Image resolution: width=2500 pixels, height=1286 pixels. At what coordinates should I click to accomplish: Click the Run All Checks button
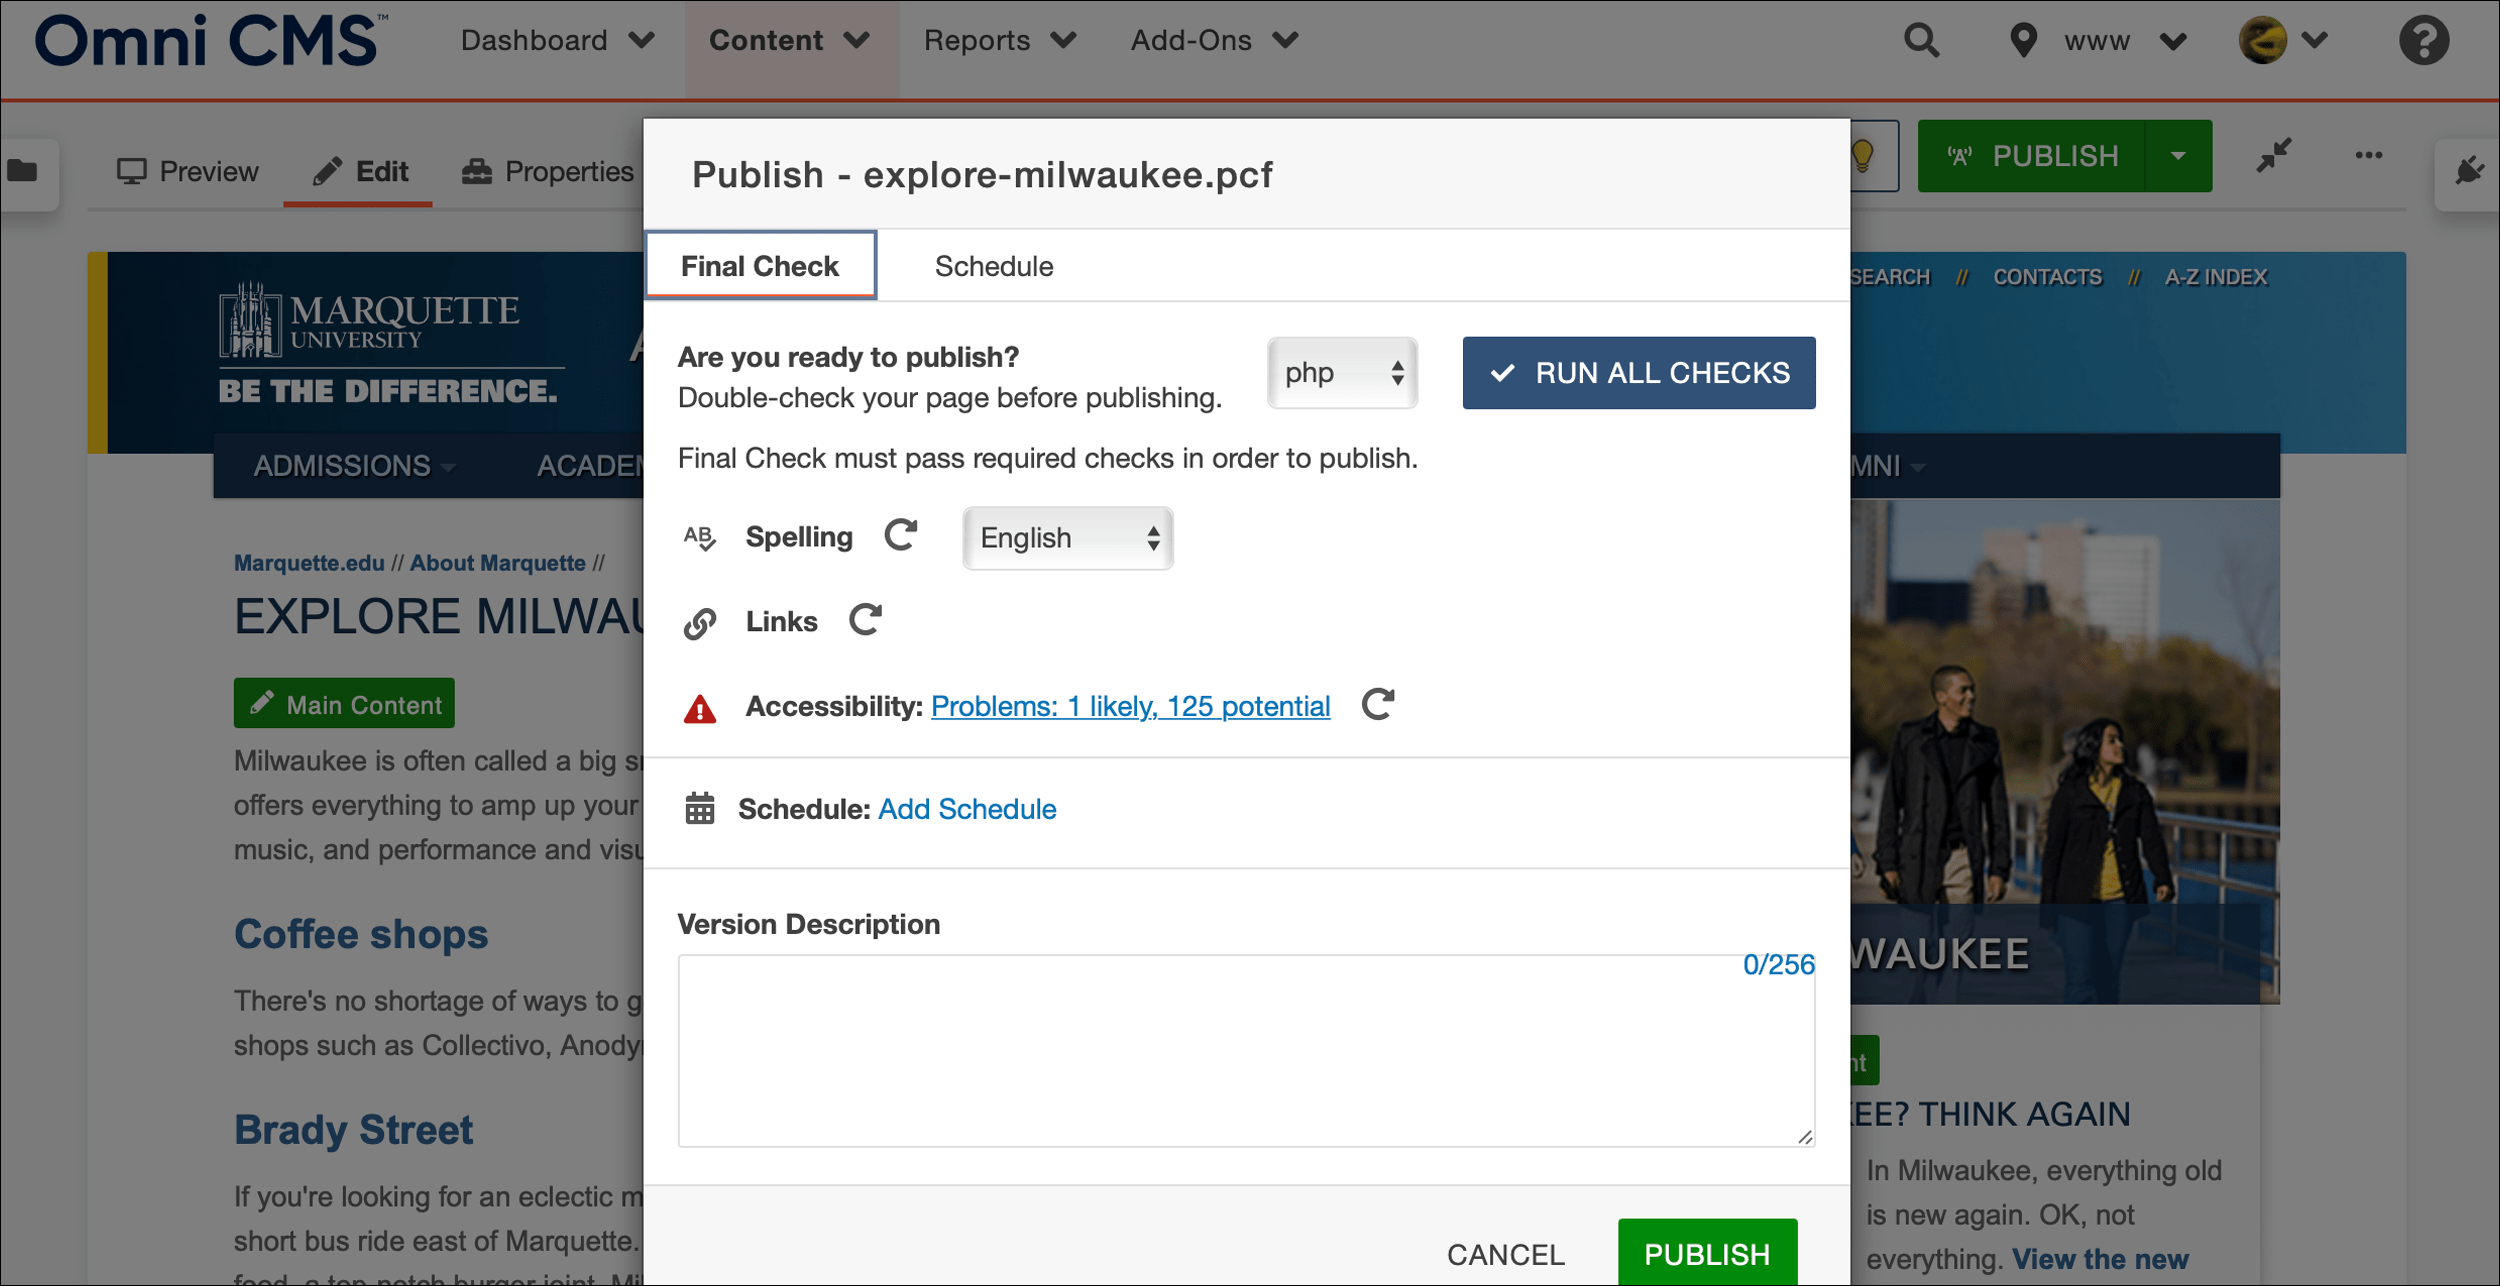pyautogui.click(x=1639, y=373)
